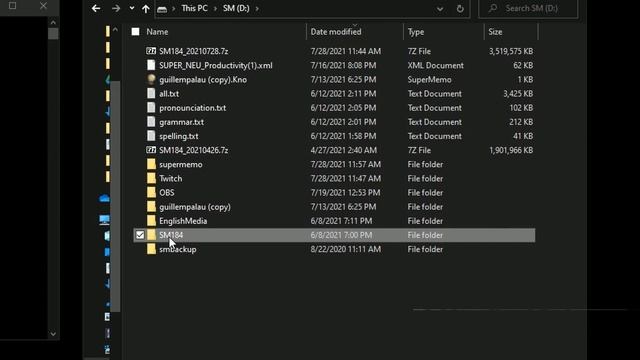Select the file name grammar.txt
Viewport: 640px width, 360px height.
click(x=181, y=122)
